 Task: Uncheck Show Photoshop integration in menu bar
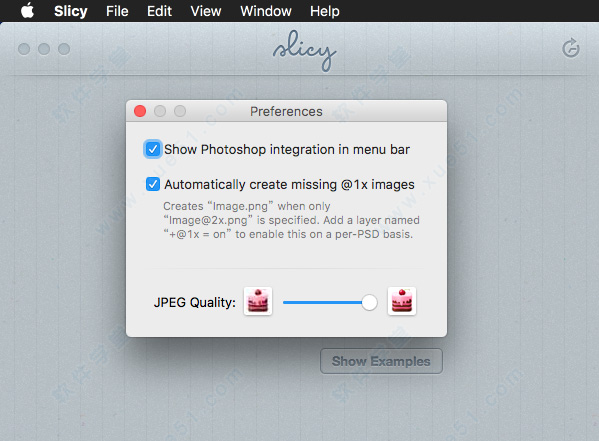pos(153,149)
